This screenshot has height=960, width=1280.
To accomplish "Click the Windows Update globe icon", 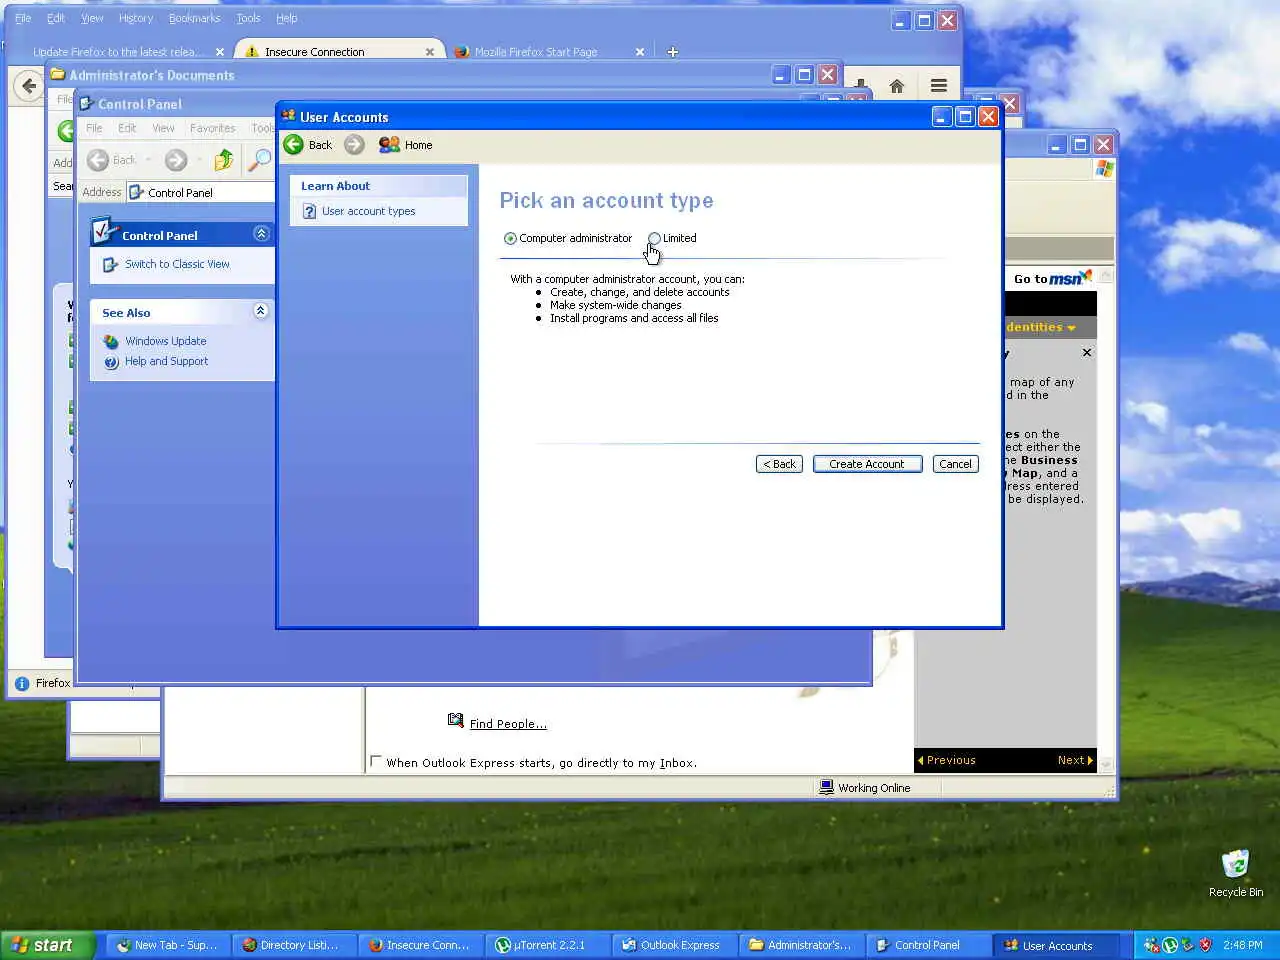I will coord(111,341).
